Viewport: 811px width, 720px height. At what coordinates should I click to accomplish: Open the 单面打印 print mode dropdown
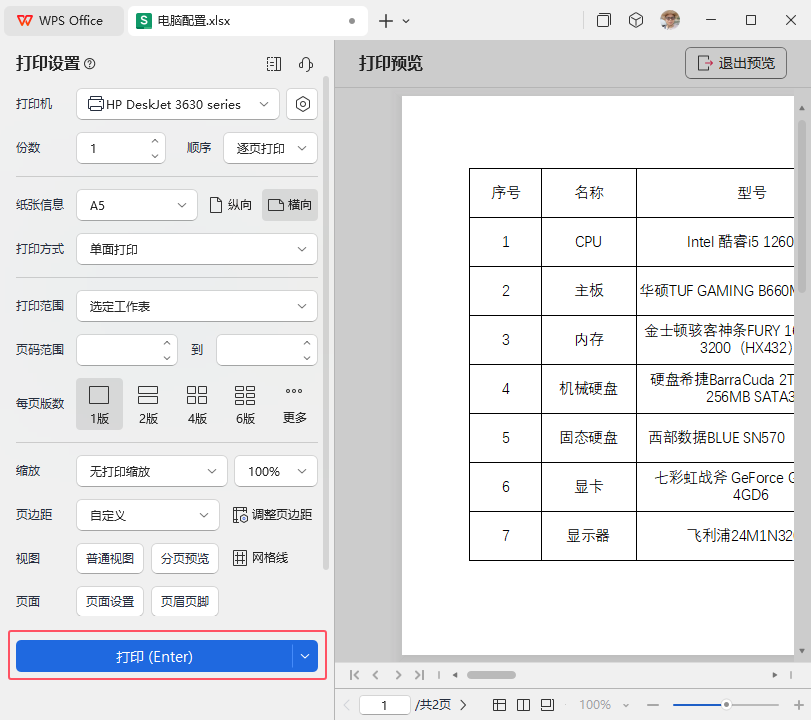pyautogui.click(x=197, y=249)
